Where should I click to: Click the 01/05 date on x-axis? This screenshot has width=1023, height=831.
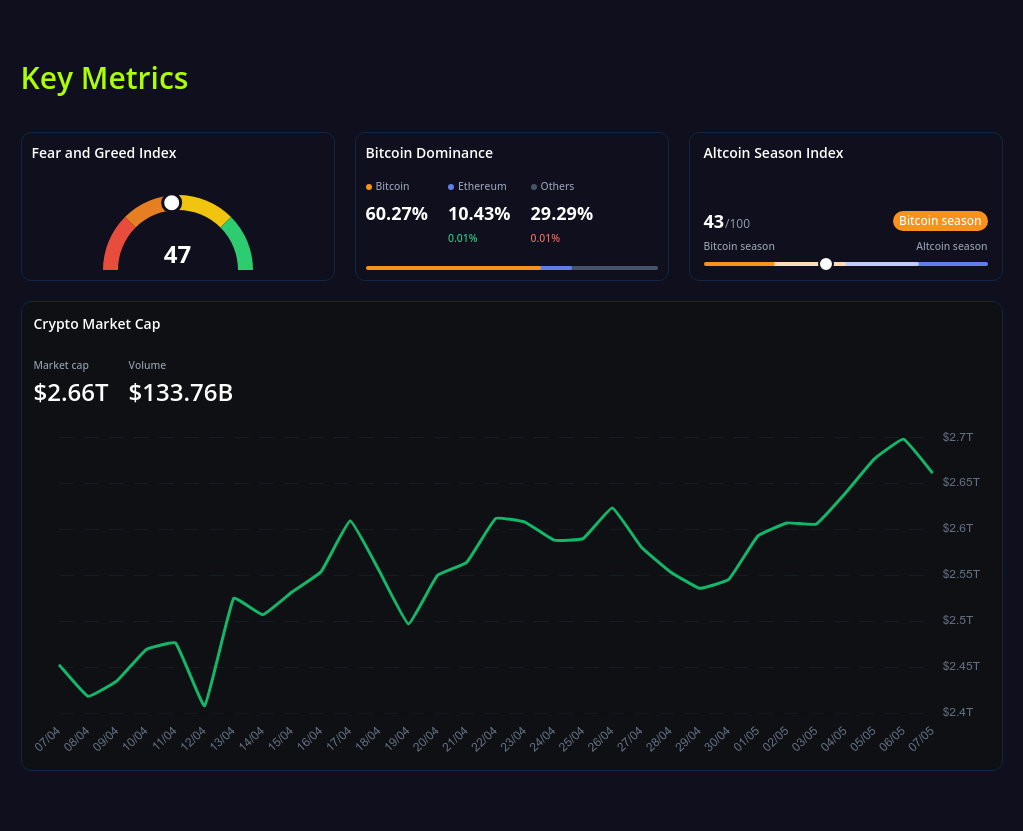point(746,739)
